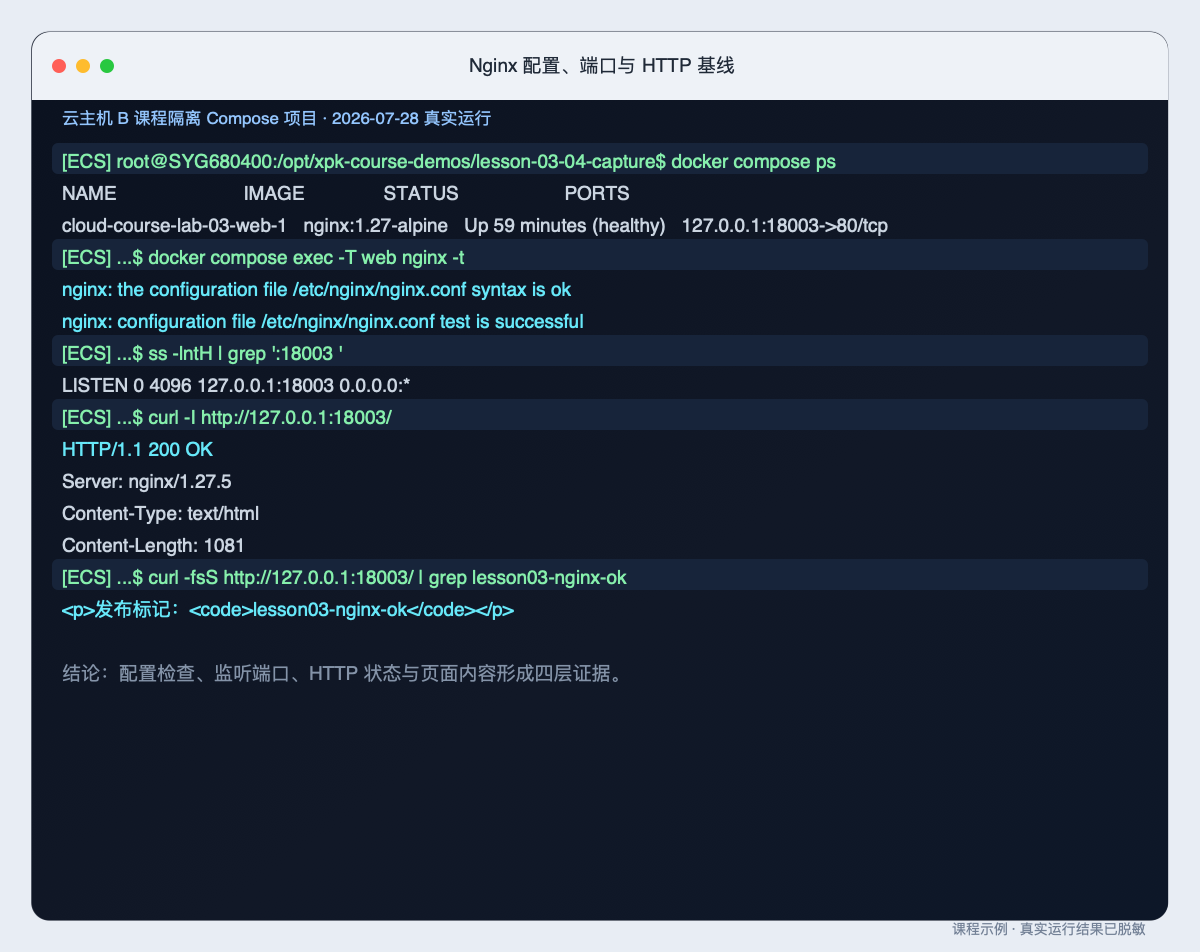Click the 'Content-Type: text/html' header line

click(161, 514)
